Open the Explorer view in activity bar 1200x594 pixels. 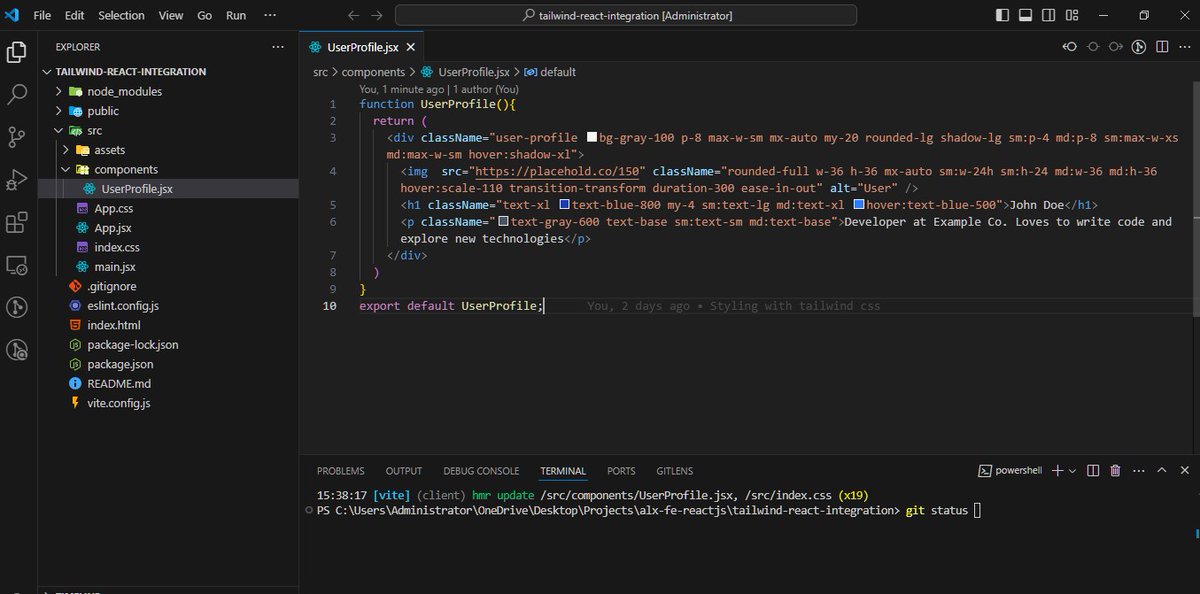(17, 52)
